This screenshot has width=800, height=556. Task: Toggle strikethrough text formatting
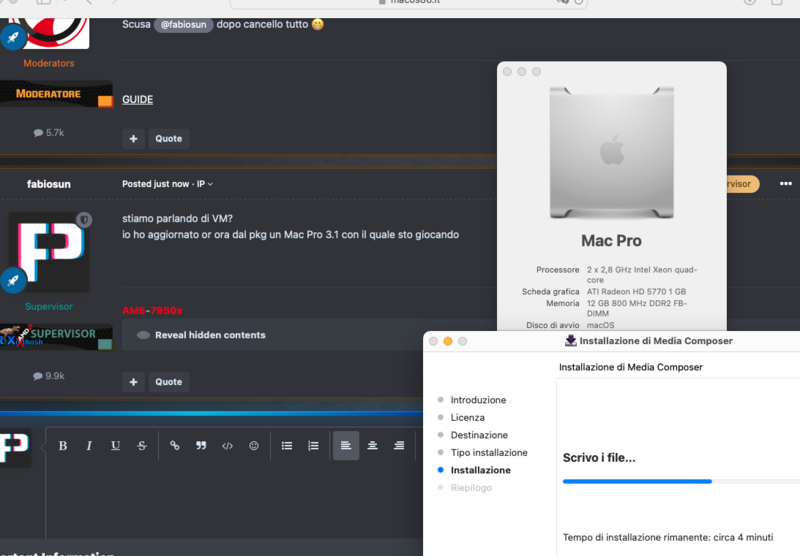tap(141, 446)
